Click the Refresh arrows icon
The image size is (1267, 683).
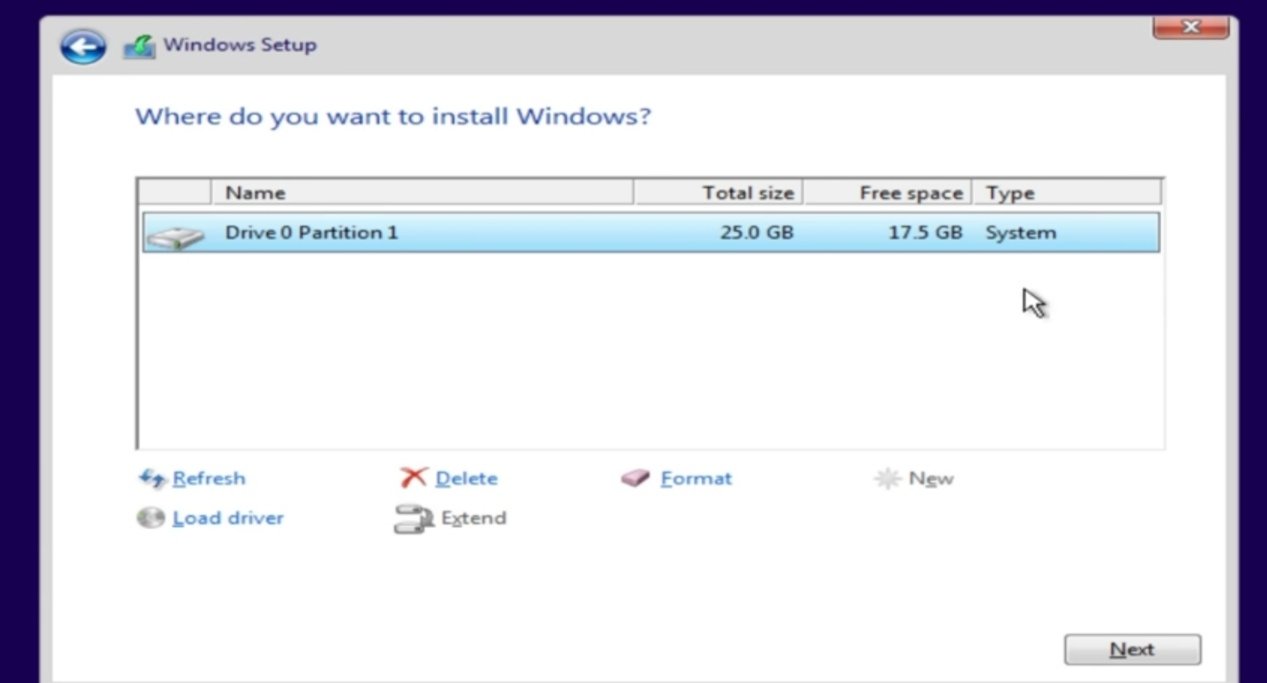(x=151, y=479)
